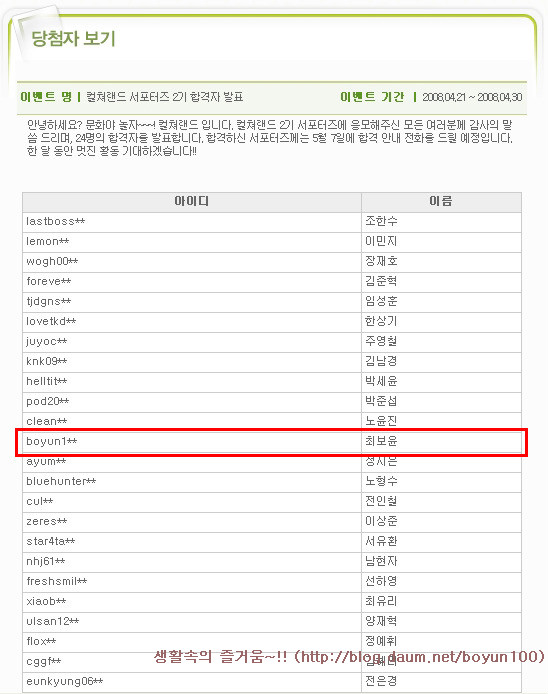Click the name 전인철
Screen dimensions: 548x694
tap(381, 501)
